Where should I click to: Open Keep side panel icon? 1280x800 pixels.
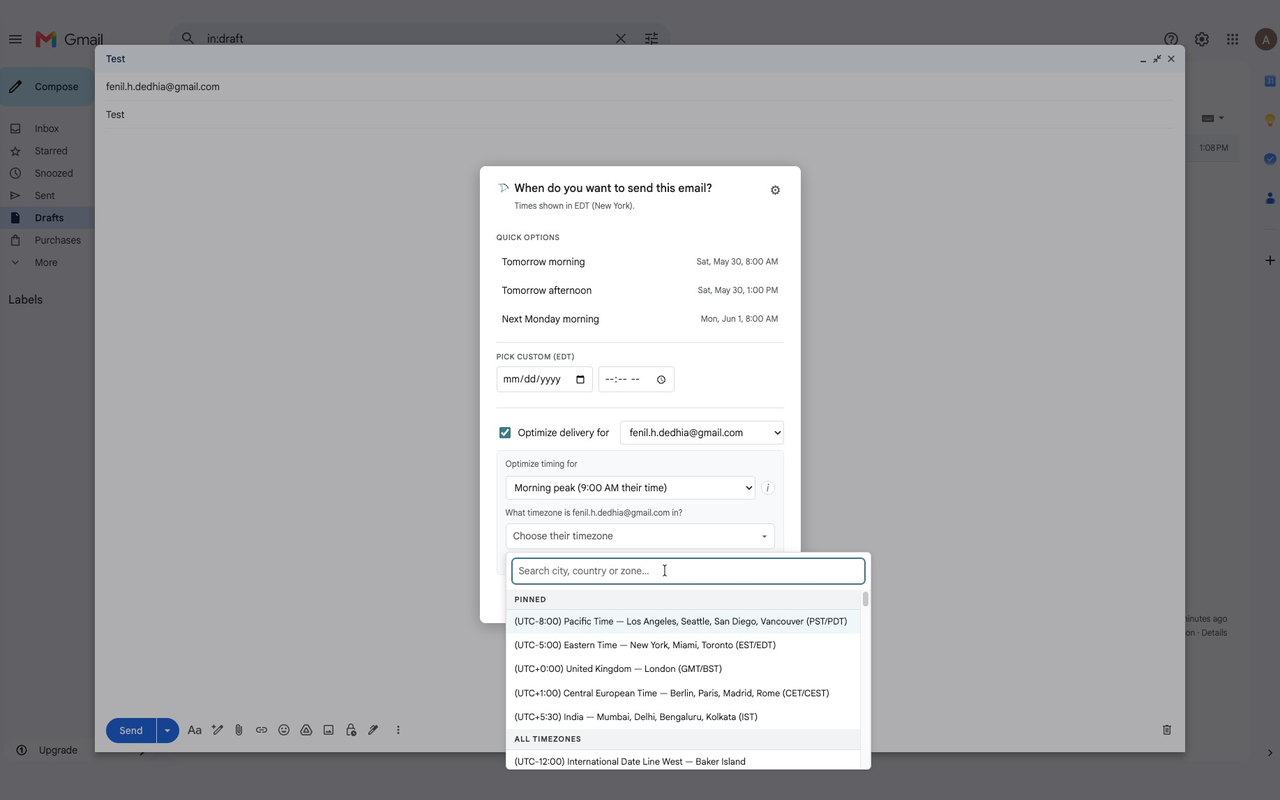1270,119
